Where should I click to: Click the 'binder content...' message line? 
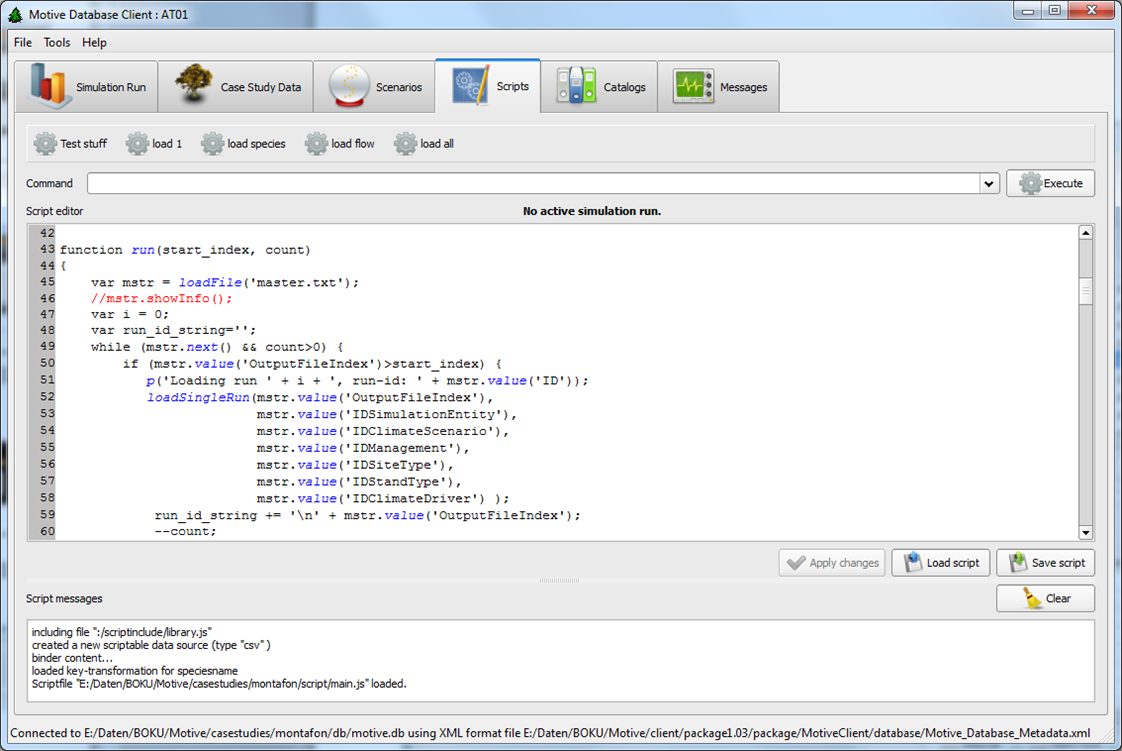[72, 658]
